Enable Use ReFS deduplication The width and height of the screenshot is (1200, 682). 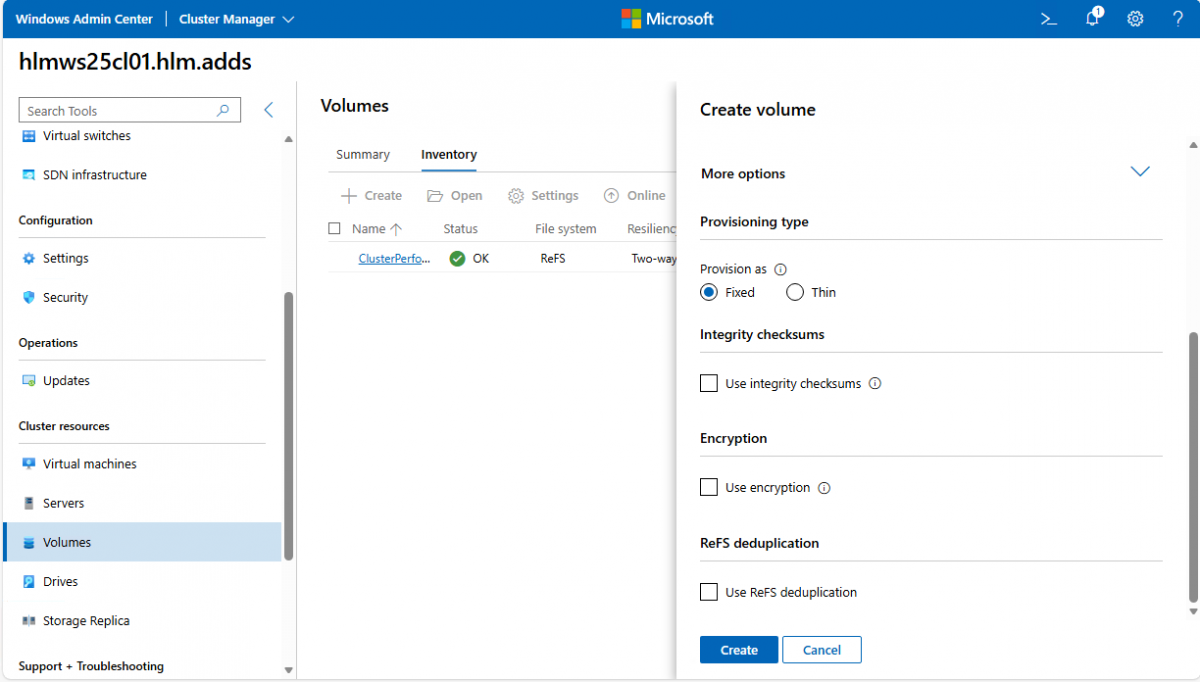pyautogui.click(x=709, y=592)
